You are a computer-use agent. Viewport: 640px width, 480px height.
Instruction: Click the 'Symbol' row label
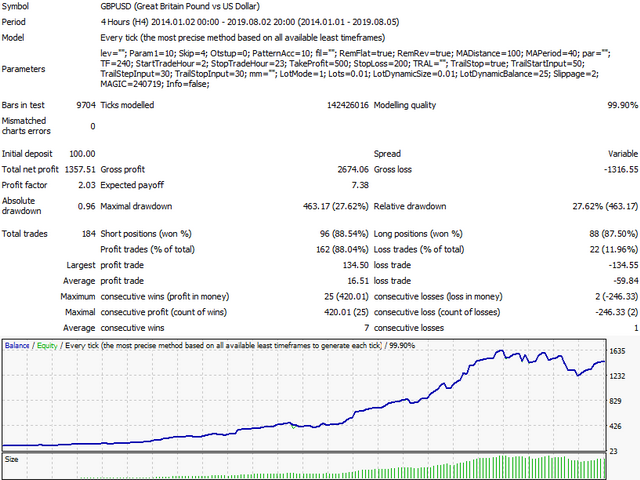coord(15,6)
